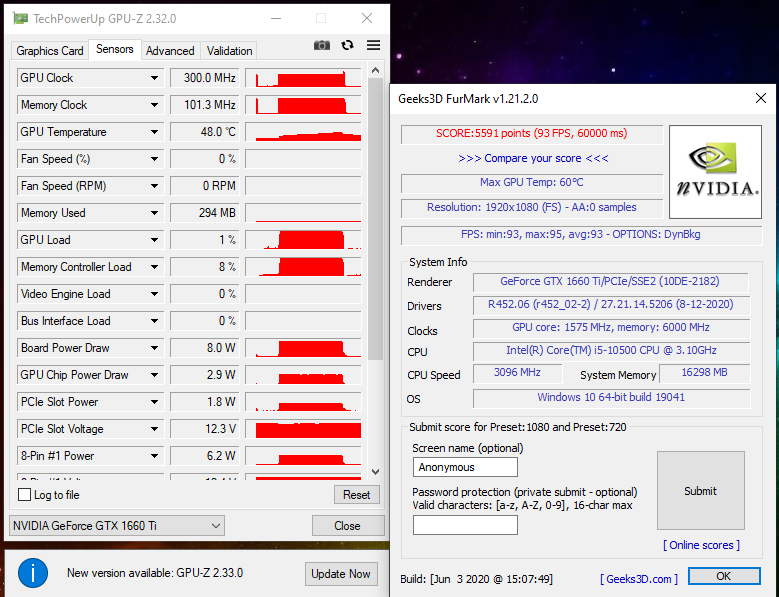Open the Memory Used sensor dropdown

155,213
